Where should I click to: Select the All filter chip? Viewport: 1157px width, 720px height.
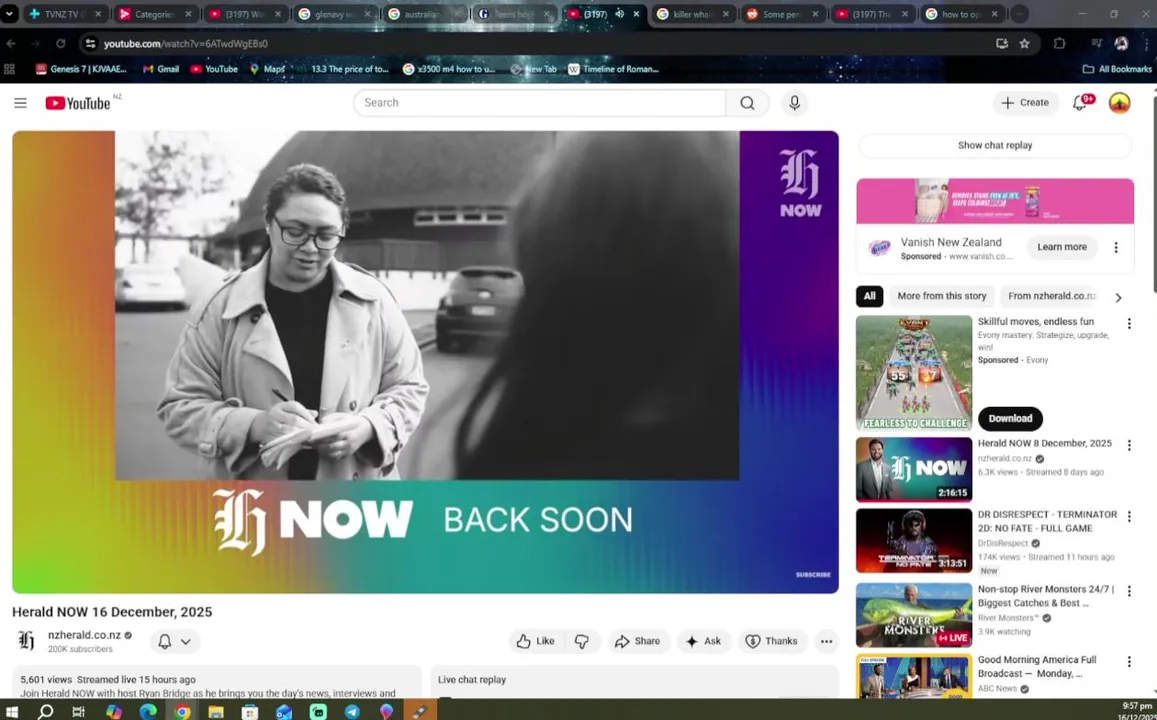click(869, 296)
